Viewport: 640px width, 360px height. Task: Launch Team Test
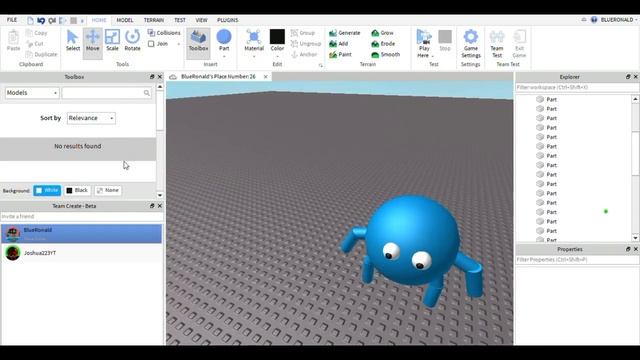(497, 43)
